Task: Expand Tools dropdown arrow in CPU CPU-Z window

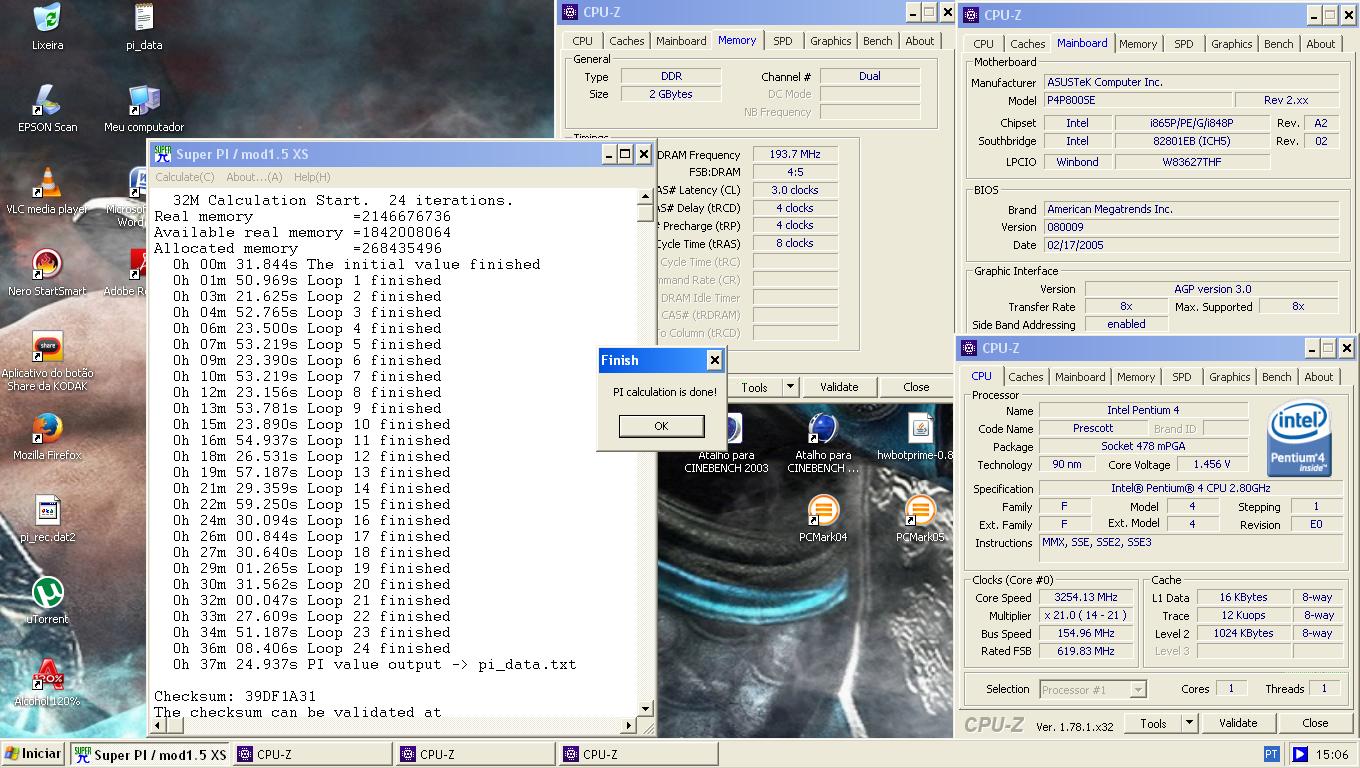Action: coord(1188,723)
